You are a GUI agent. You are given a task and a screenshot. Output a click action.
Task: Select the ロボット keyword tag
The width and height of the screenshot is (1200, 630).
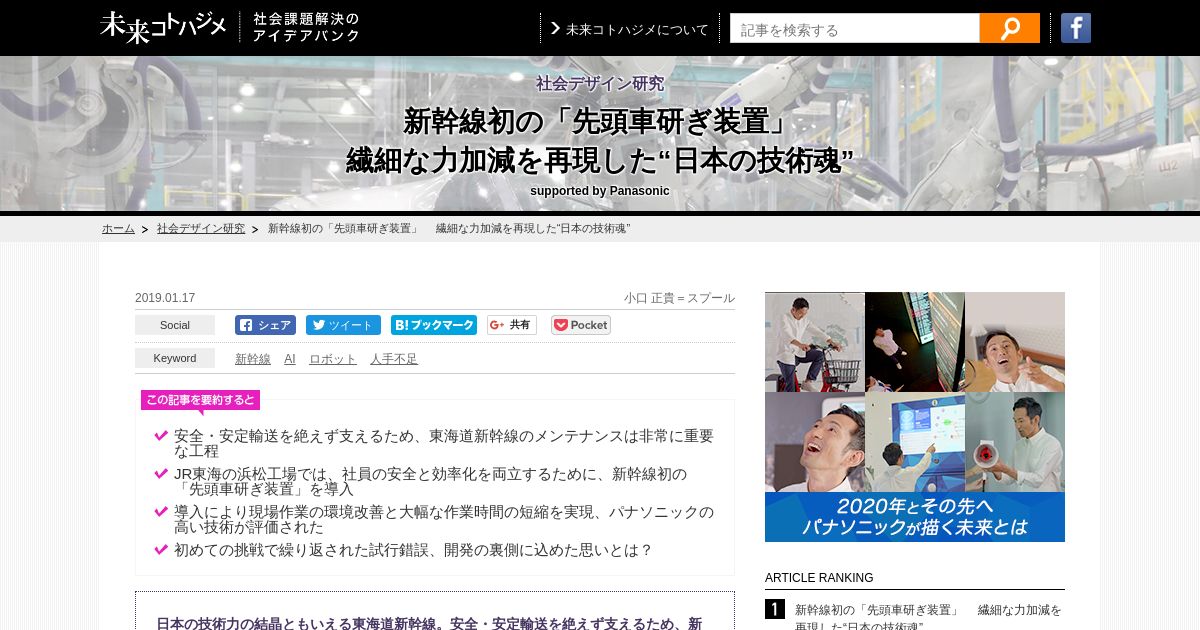[x=333, y=359]
